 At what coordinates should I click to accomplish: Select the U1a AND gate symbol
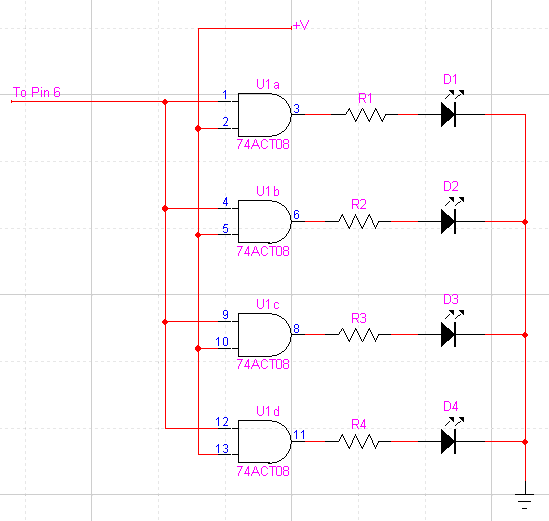[x=264, y=115]
